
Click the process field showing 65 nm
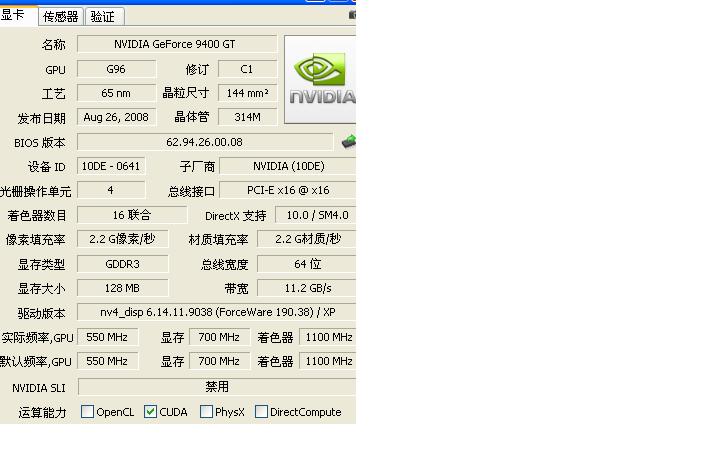click(117, 93)
